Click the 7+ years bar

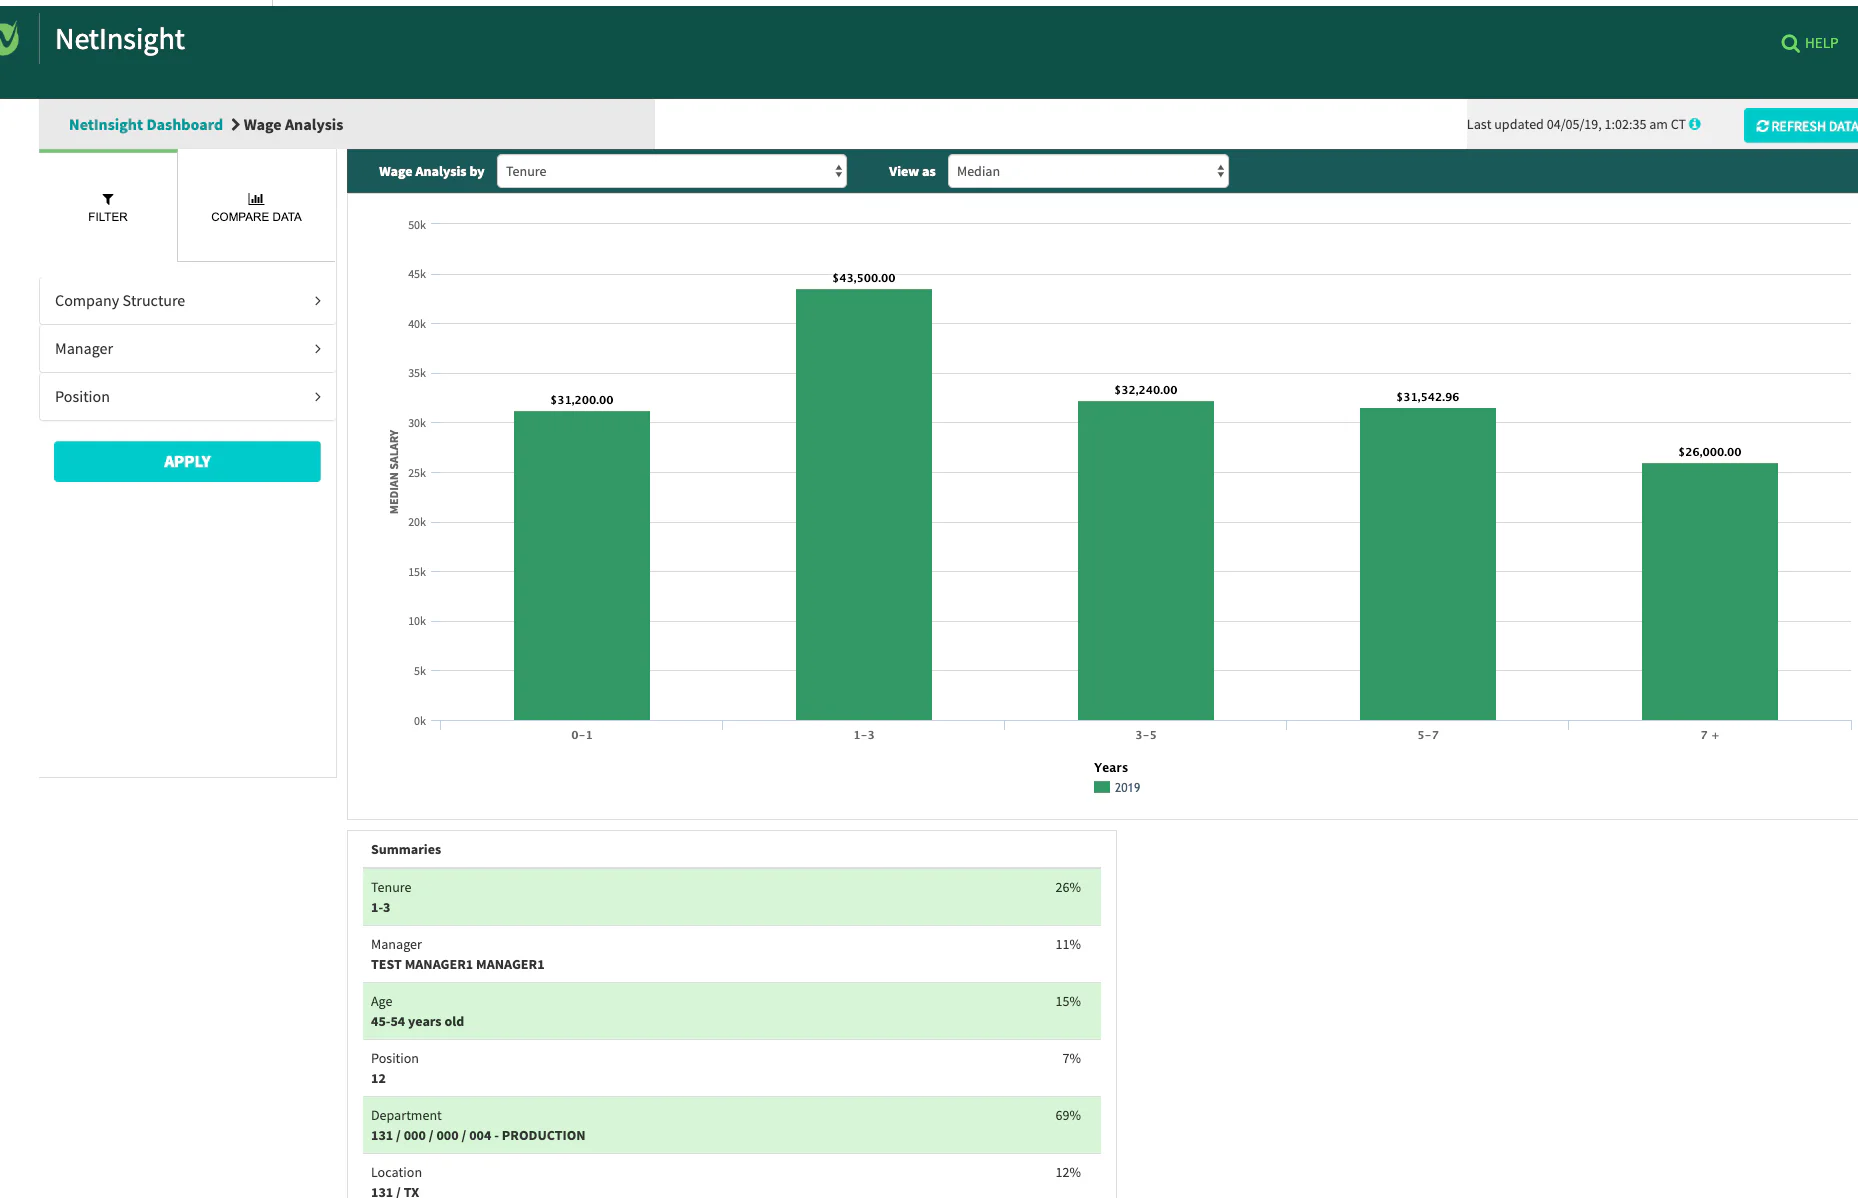tap(1710, 591)
